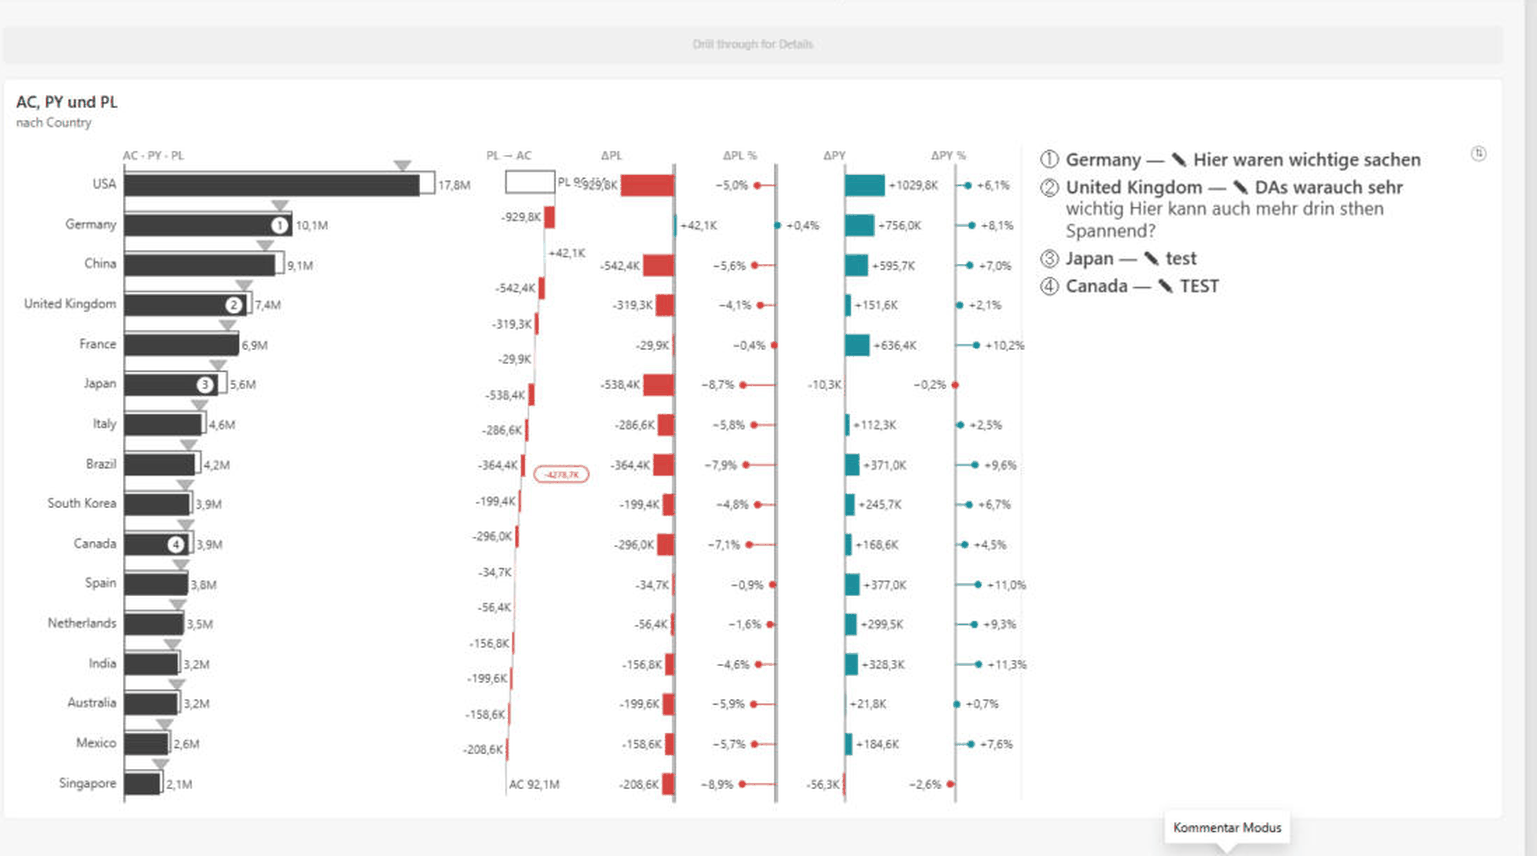Viewport: 1537px width, 856px height.
Task: Click the pencil icon in Germany comment
Action: click(x=1179, y=160)
